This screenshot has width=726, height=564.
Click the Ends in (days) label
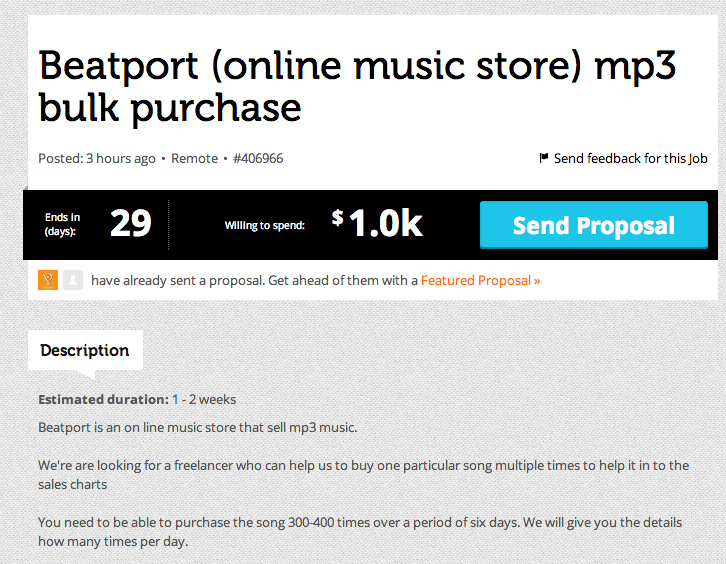point(63,224)
